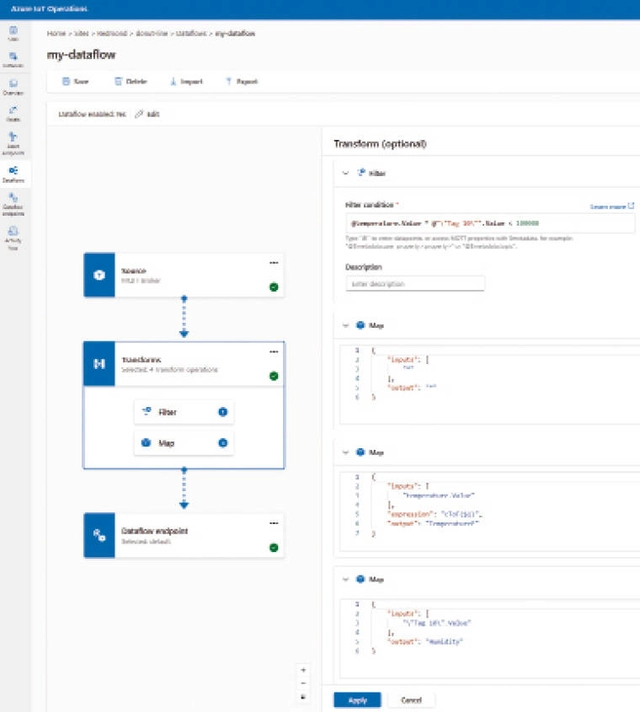Click the Apply button

tap(357, 700)
